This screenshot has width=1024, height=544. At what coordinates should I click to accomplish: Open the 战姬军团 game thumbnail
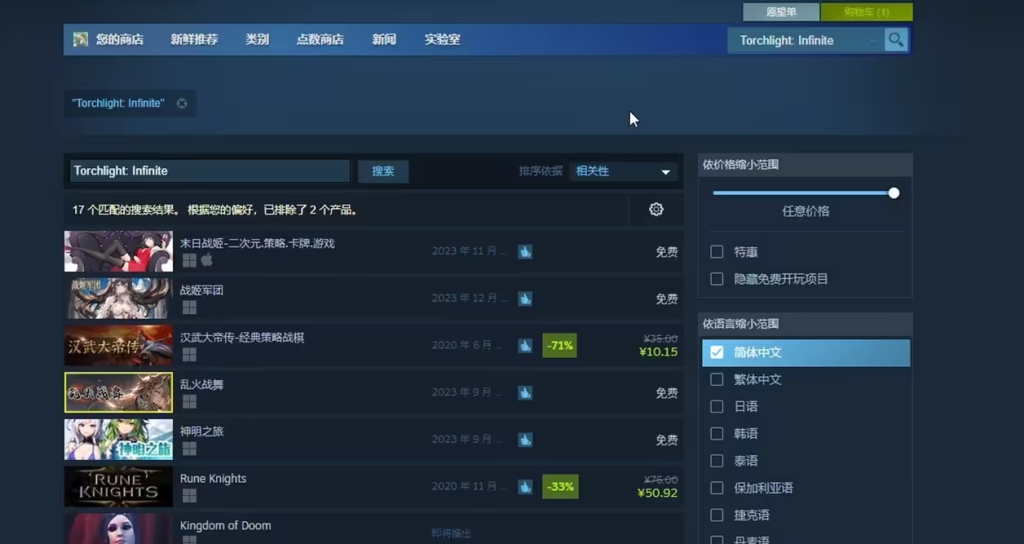click(119, 298)
